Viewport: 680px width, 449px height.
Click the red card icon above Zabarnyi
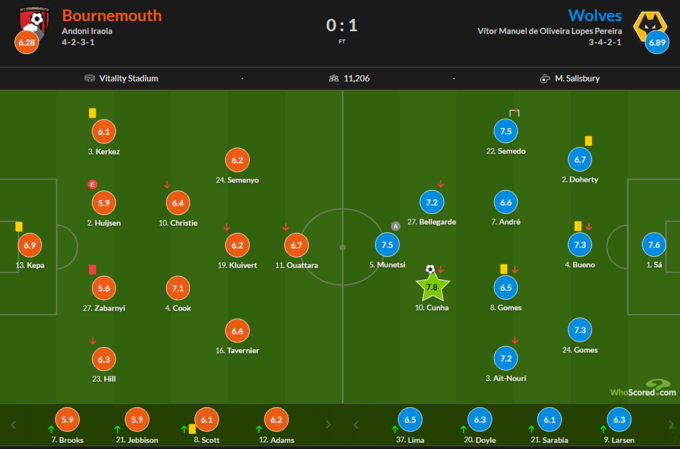[x=92, y=269]
